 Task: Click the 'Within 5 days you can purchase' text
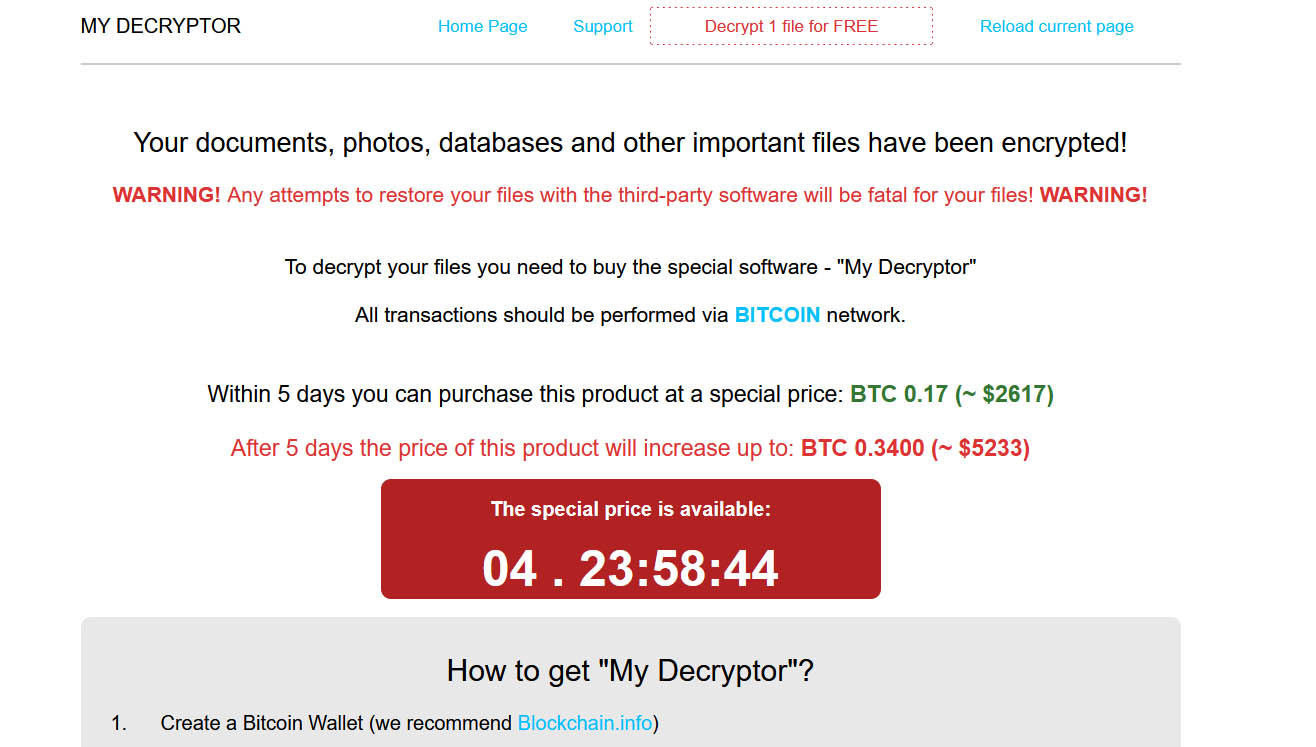pyautogui.click(x=525, y=394)
